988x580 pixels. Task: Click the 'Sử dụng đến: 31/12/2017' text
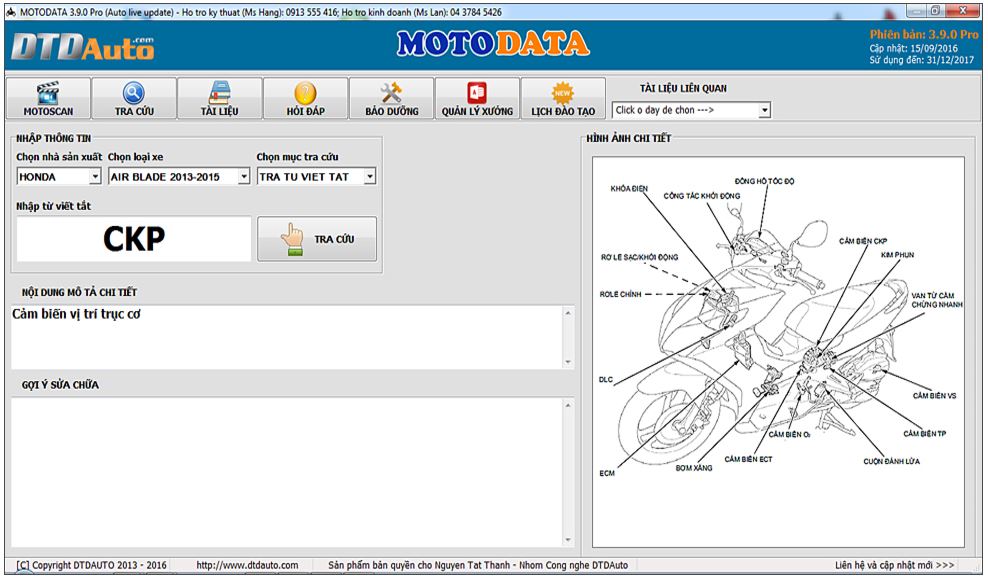click(922, 61)
